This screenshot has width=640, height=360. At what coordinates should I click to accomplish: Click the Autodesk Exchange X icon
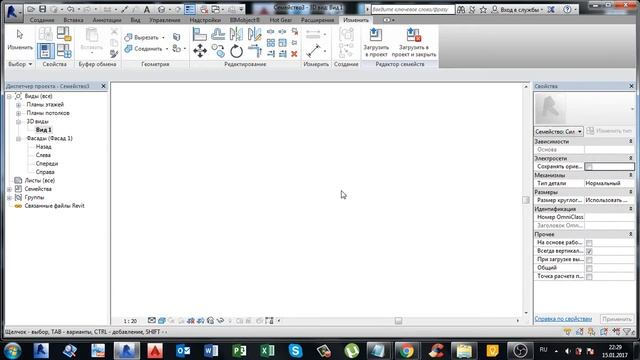coord(551,9)
